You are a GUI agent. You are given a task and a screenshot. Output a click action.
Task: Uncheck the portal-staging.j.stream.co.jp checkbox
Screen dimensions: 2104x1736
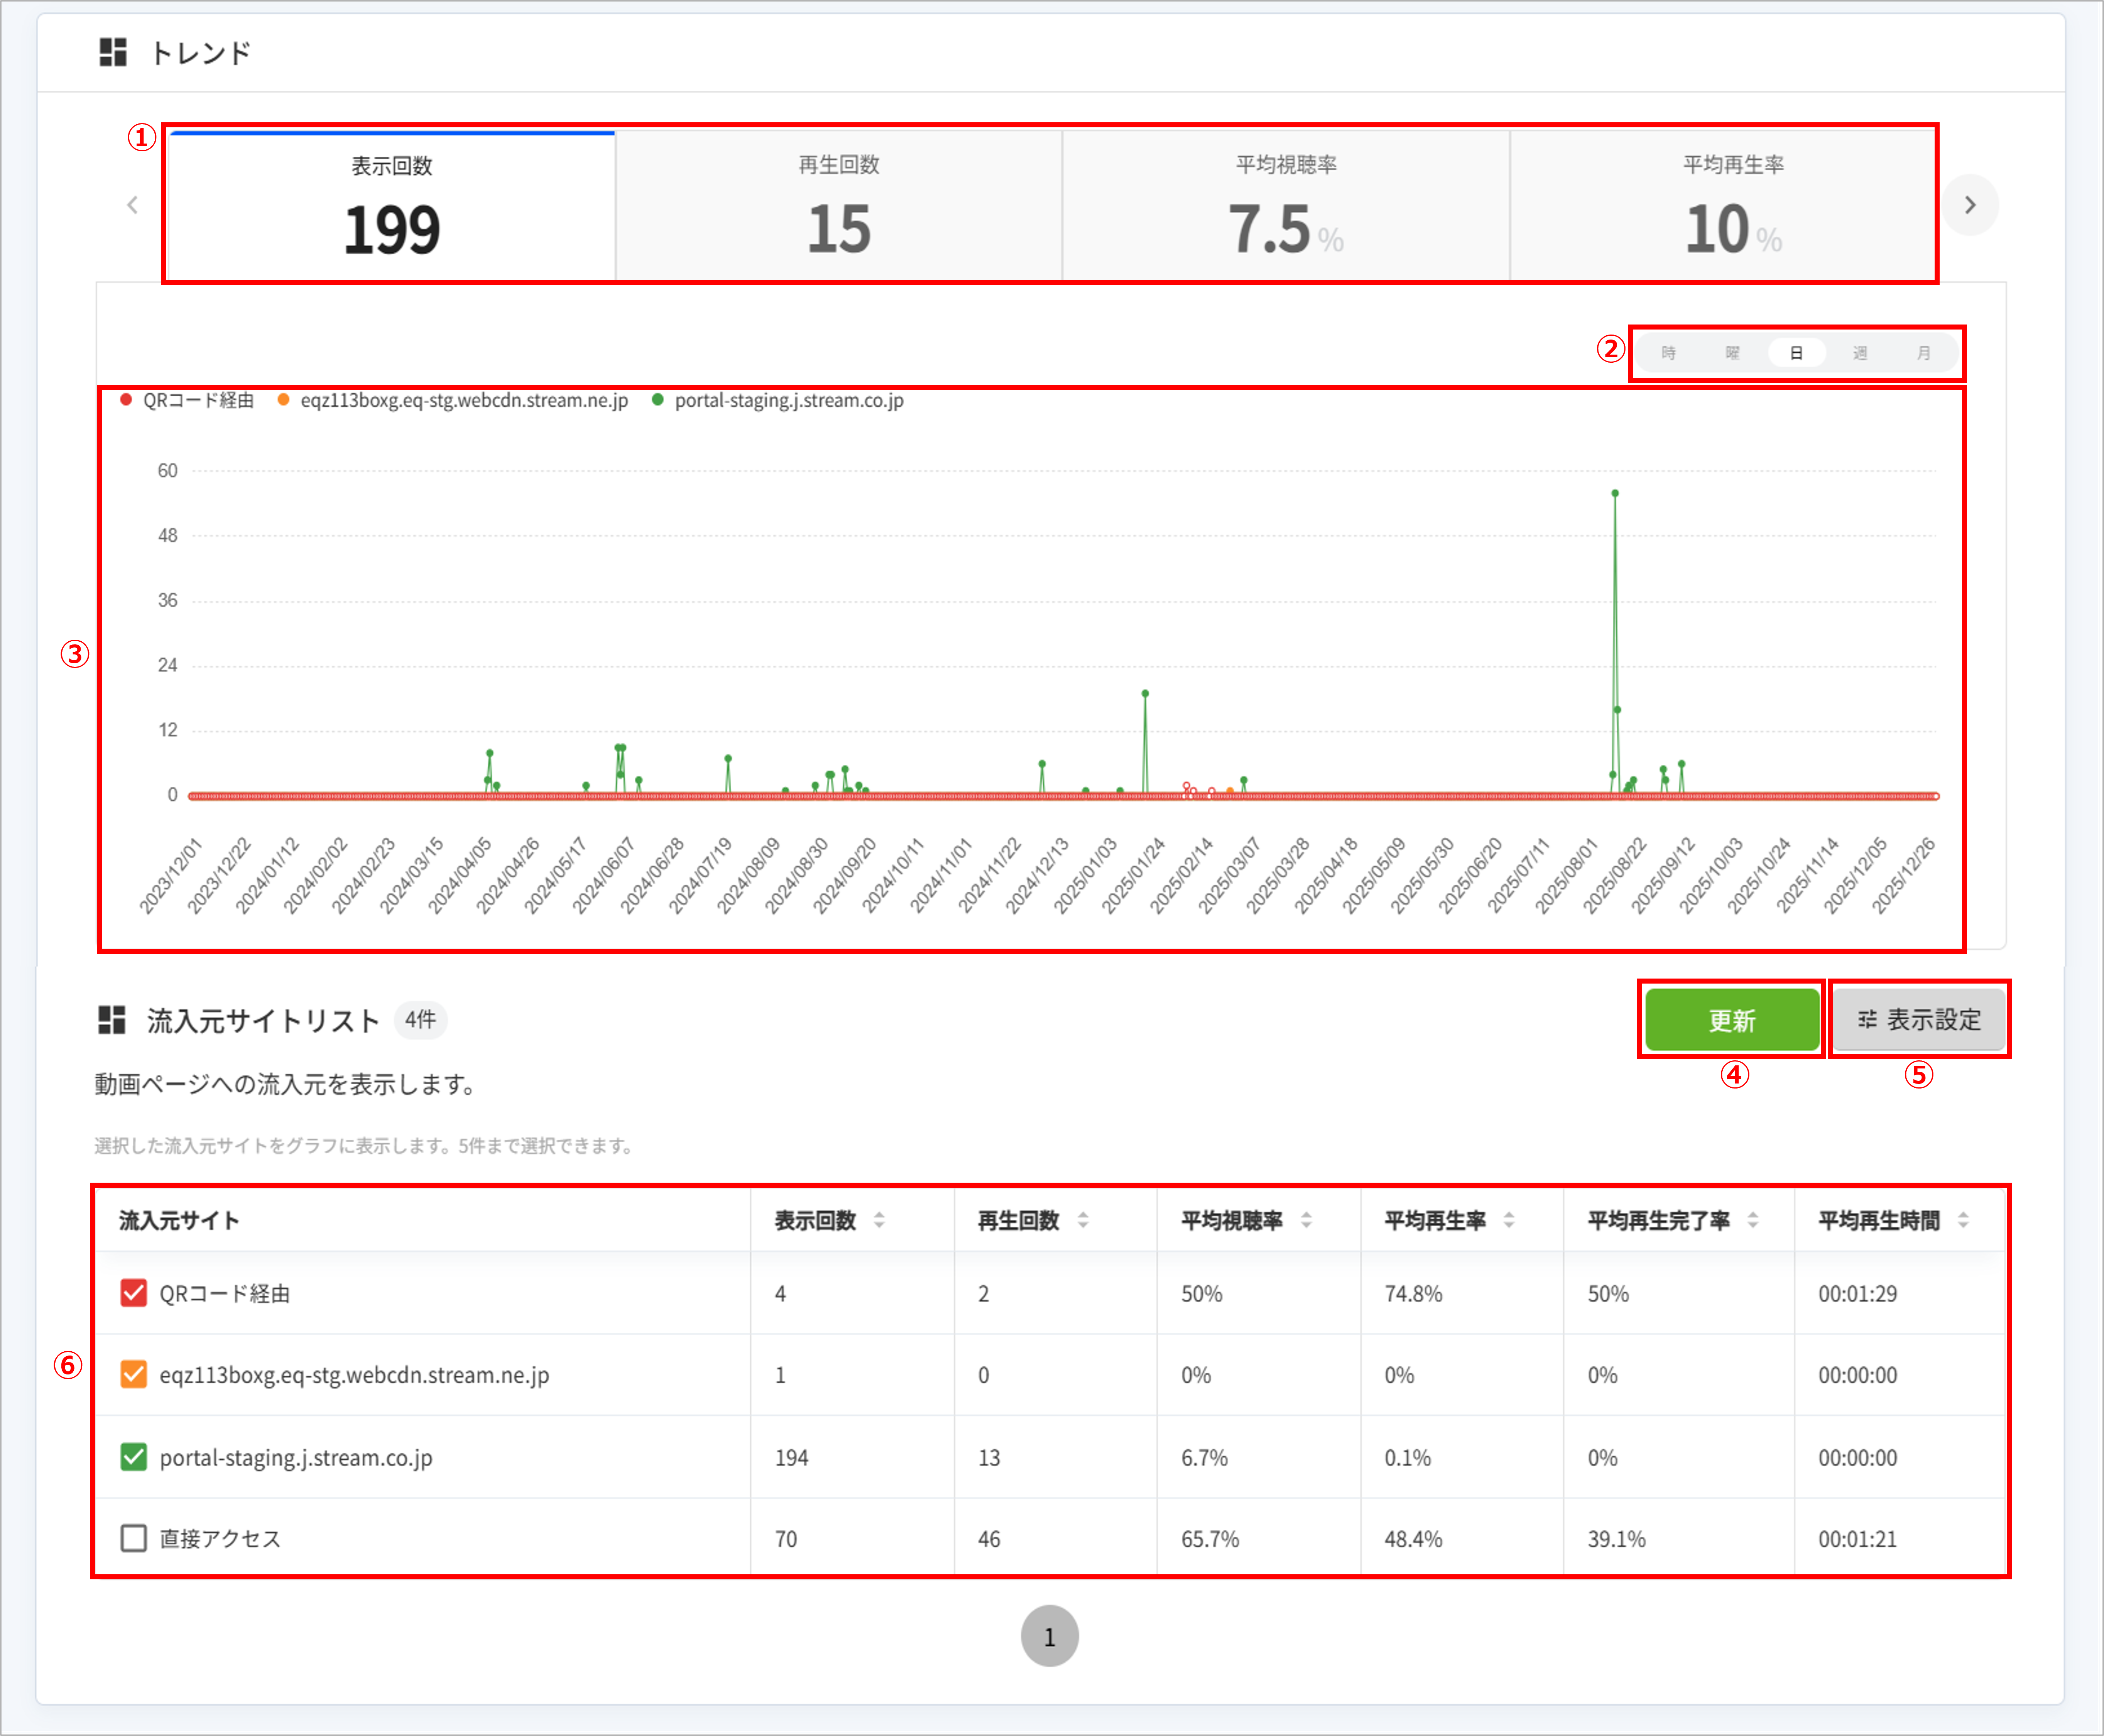point(133,1457)
